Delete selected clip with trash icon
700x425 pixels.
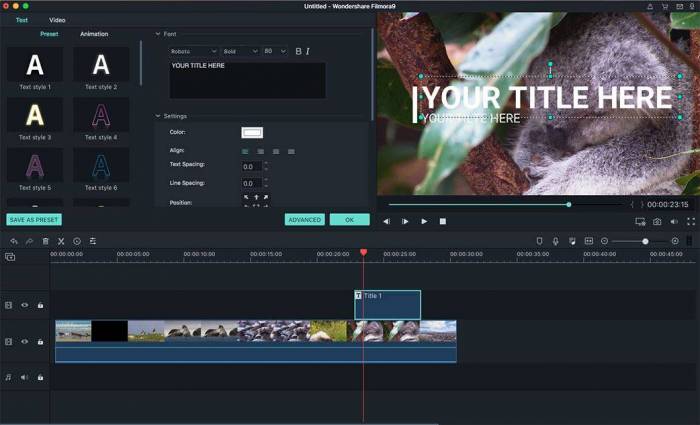[x=45, y=241]
